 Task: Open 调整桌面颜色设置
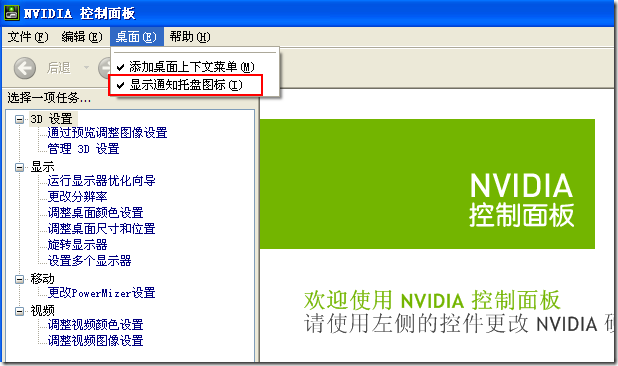coord(95,213)
